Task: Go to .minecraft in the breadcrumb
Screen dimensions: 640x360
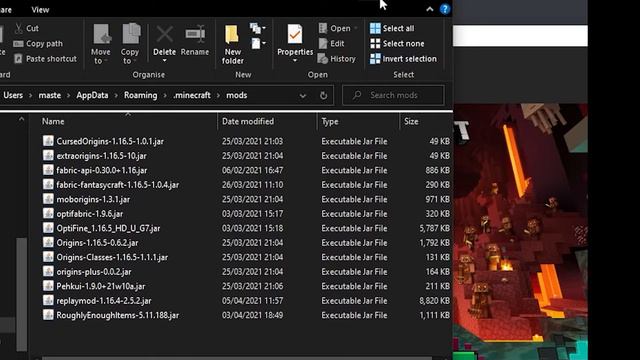Action: click(192, 95)
